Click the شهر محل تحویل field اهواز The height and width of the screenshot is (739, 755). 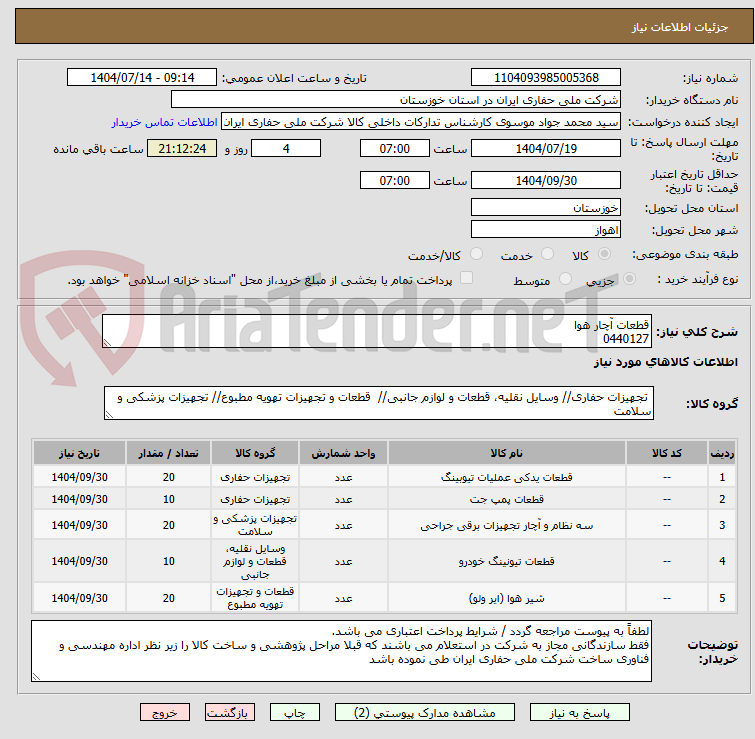(546, 230)
